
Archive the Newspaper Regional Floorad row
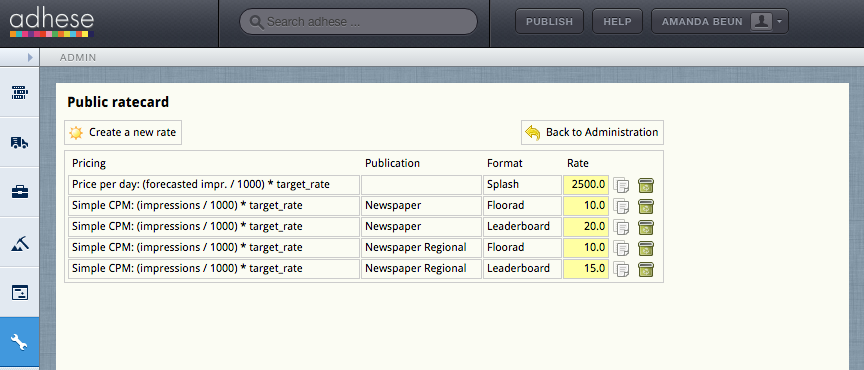[646, 248]
